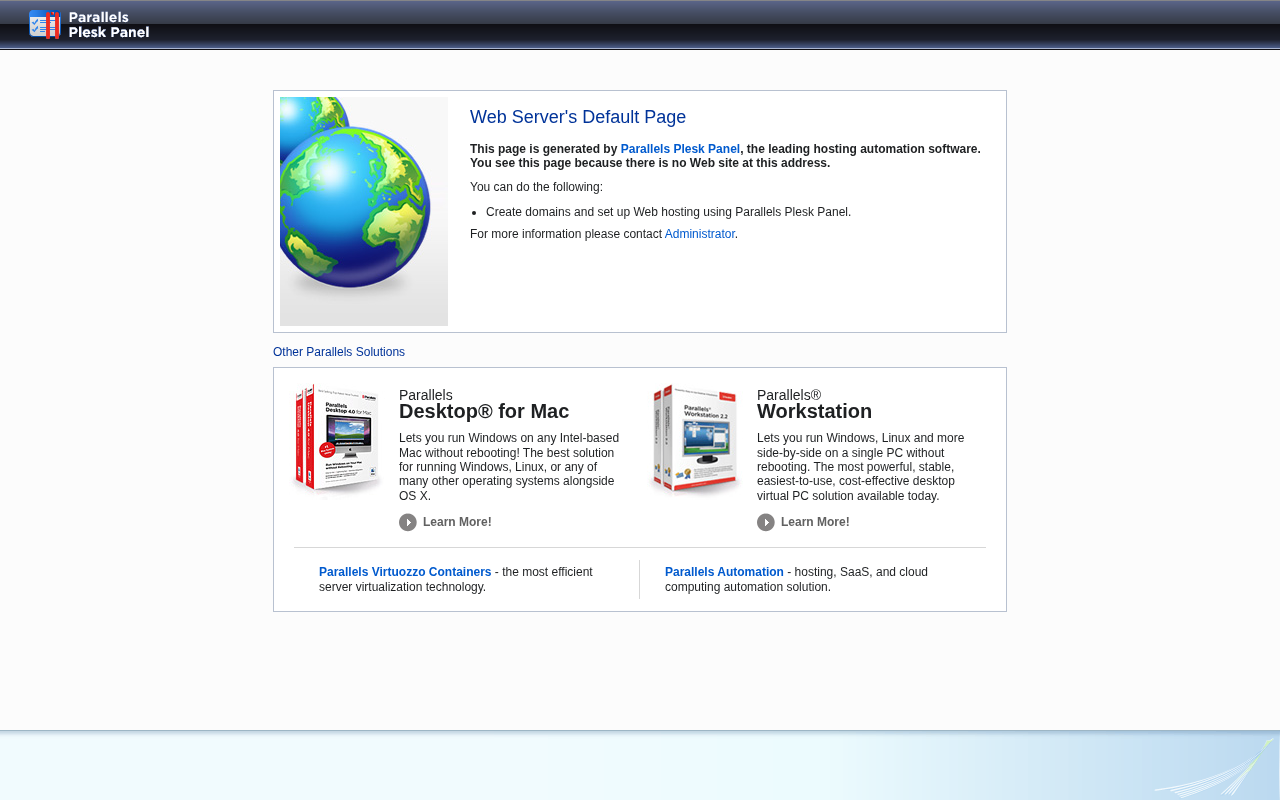This screenshot has height=800, width=1280.
Task: Click the Parallels Desktop for Mac box image
Action: pos(337,439)
